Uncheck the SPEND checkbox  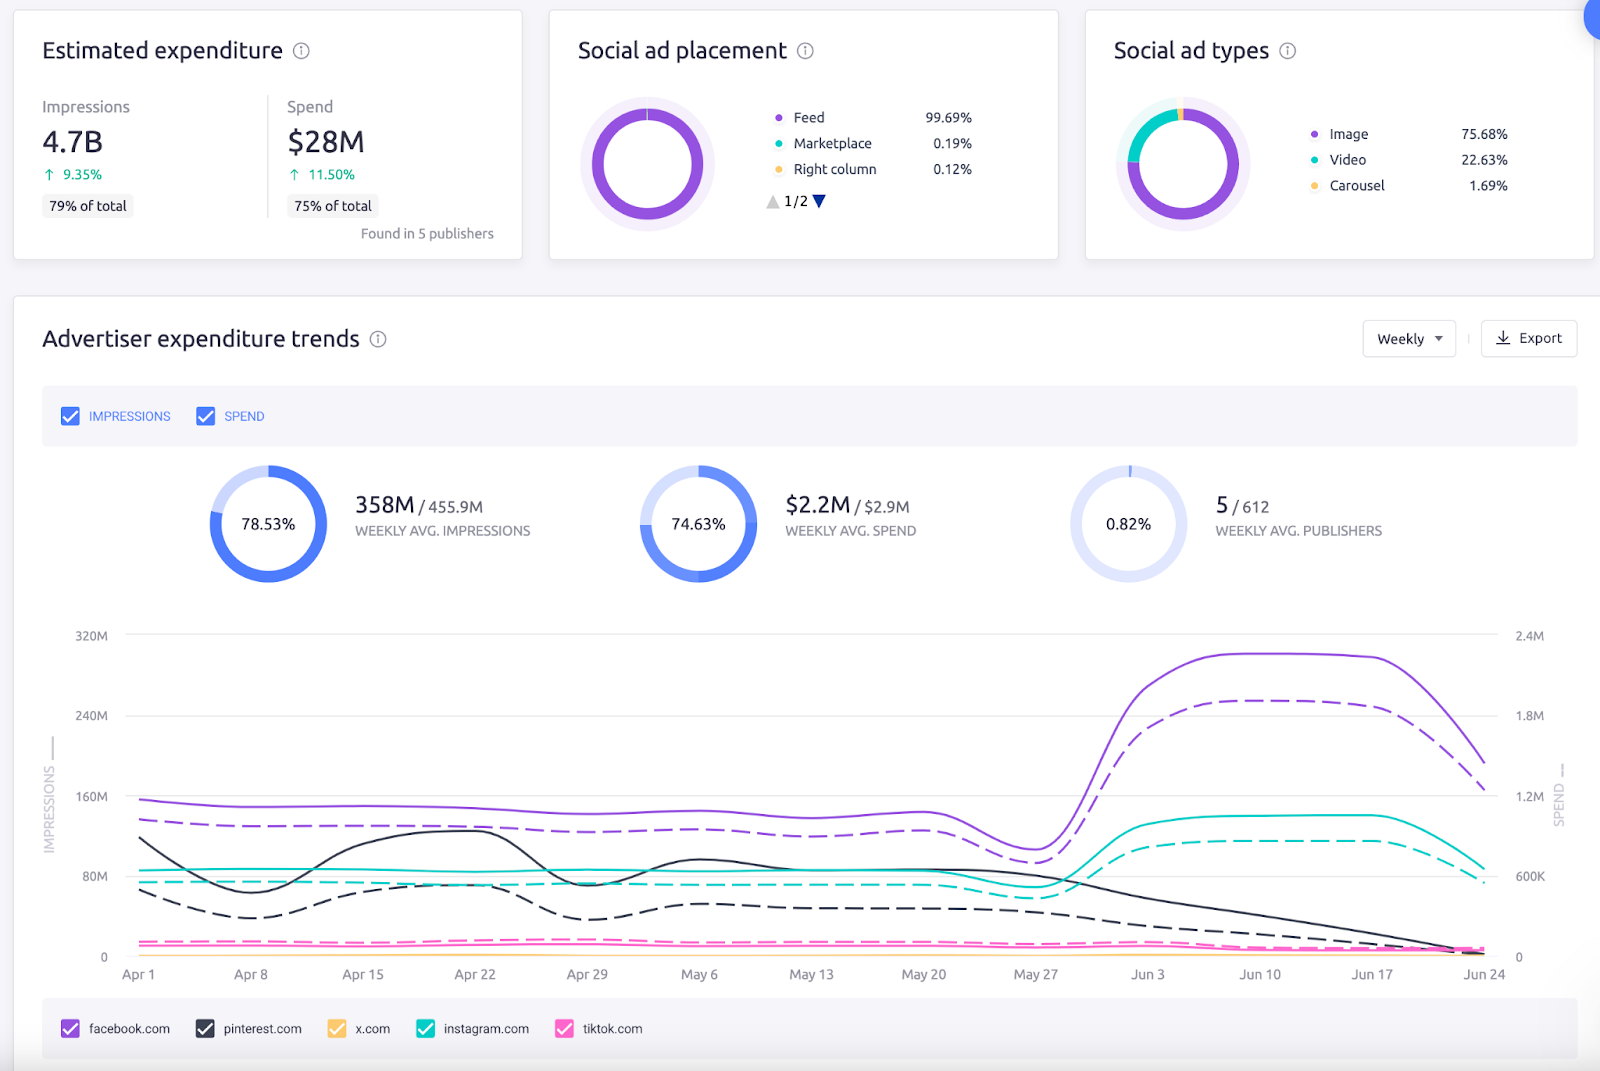tap(206, 416)
